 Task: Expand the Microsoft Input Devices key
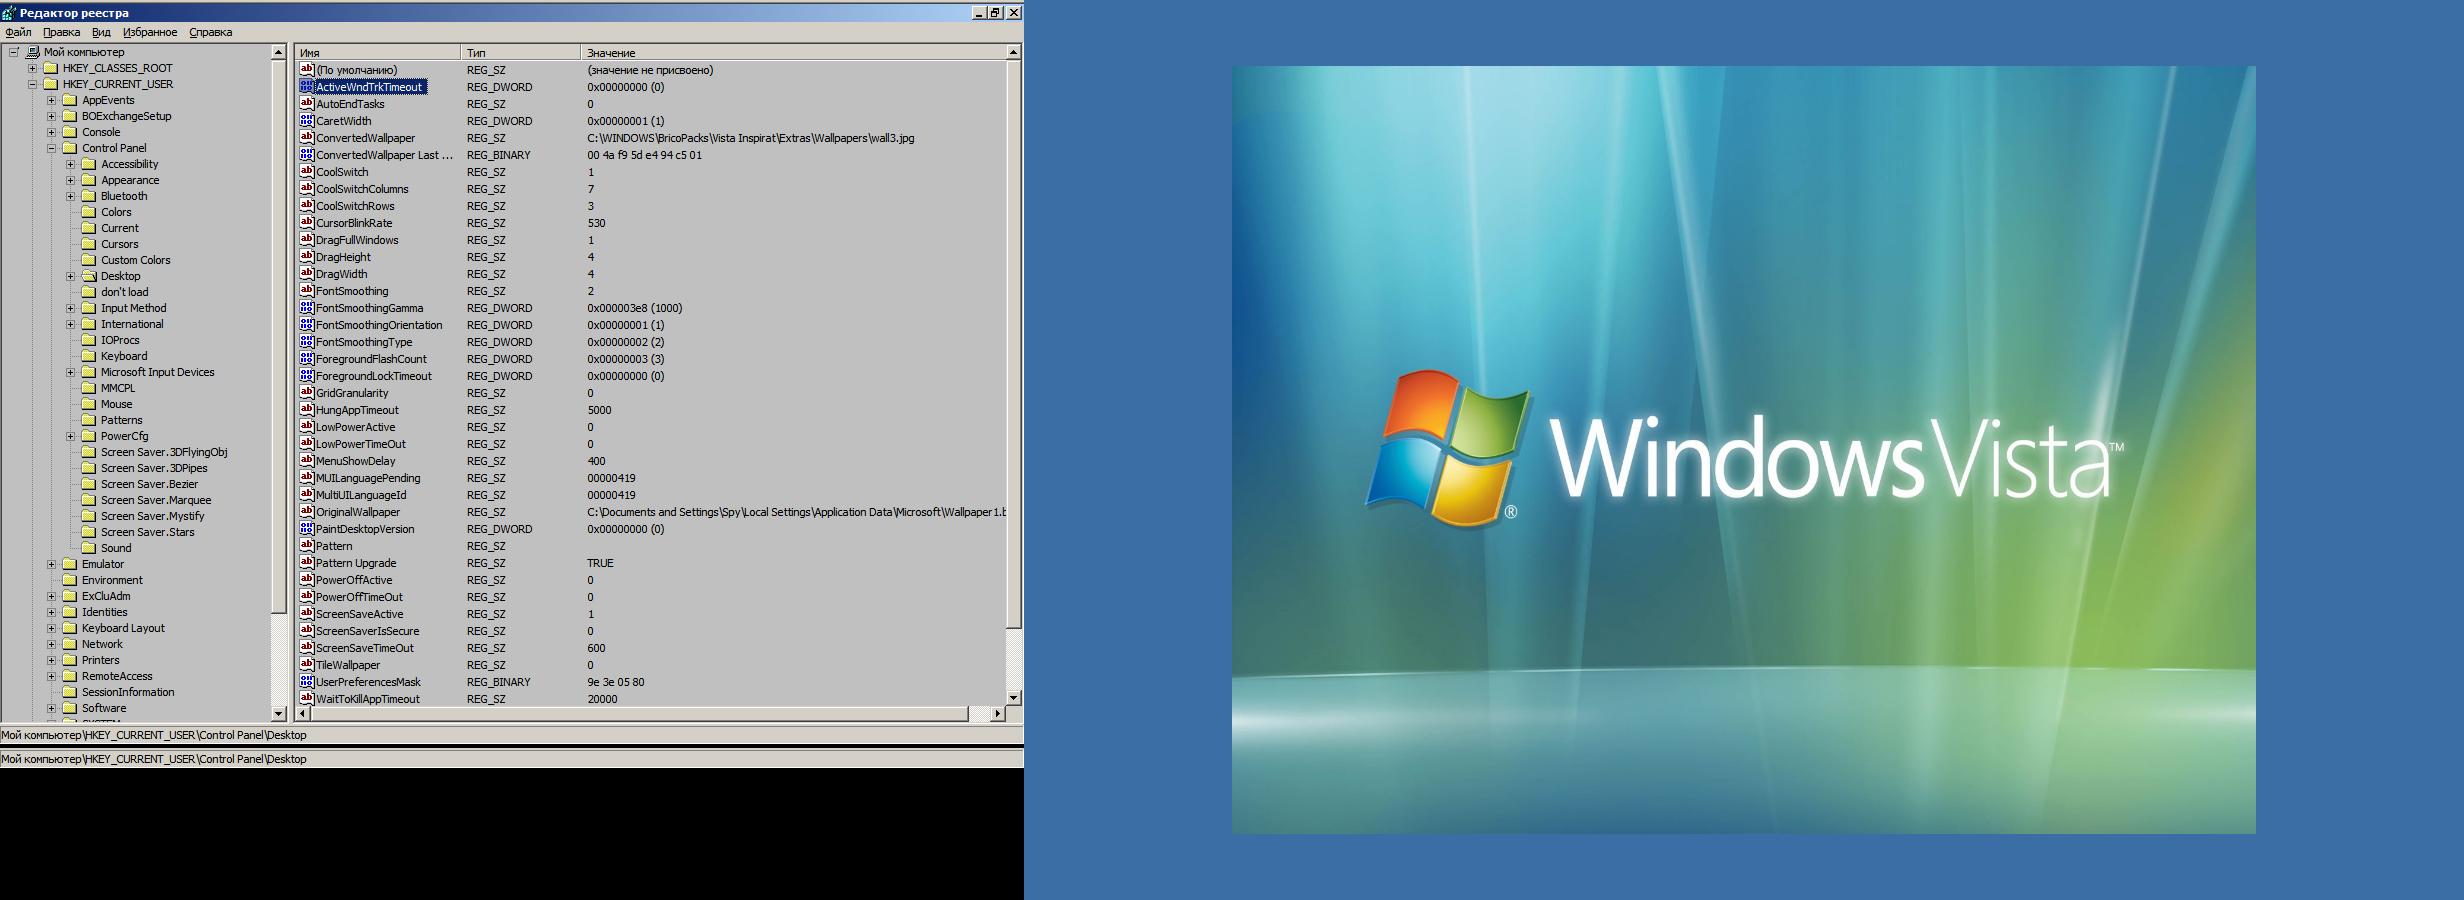click(71, 372)
